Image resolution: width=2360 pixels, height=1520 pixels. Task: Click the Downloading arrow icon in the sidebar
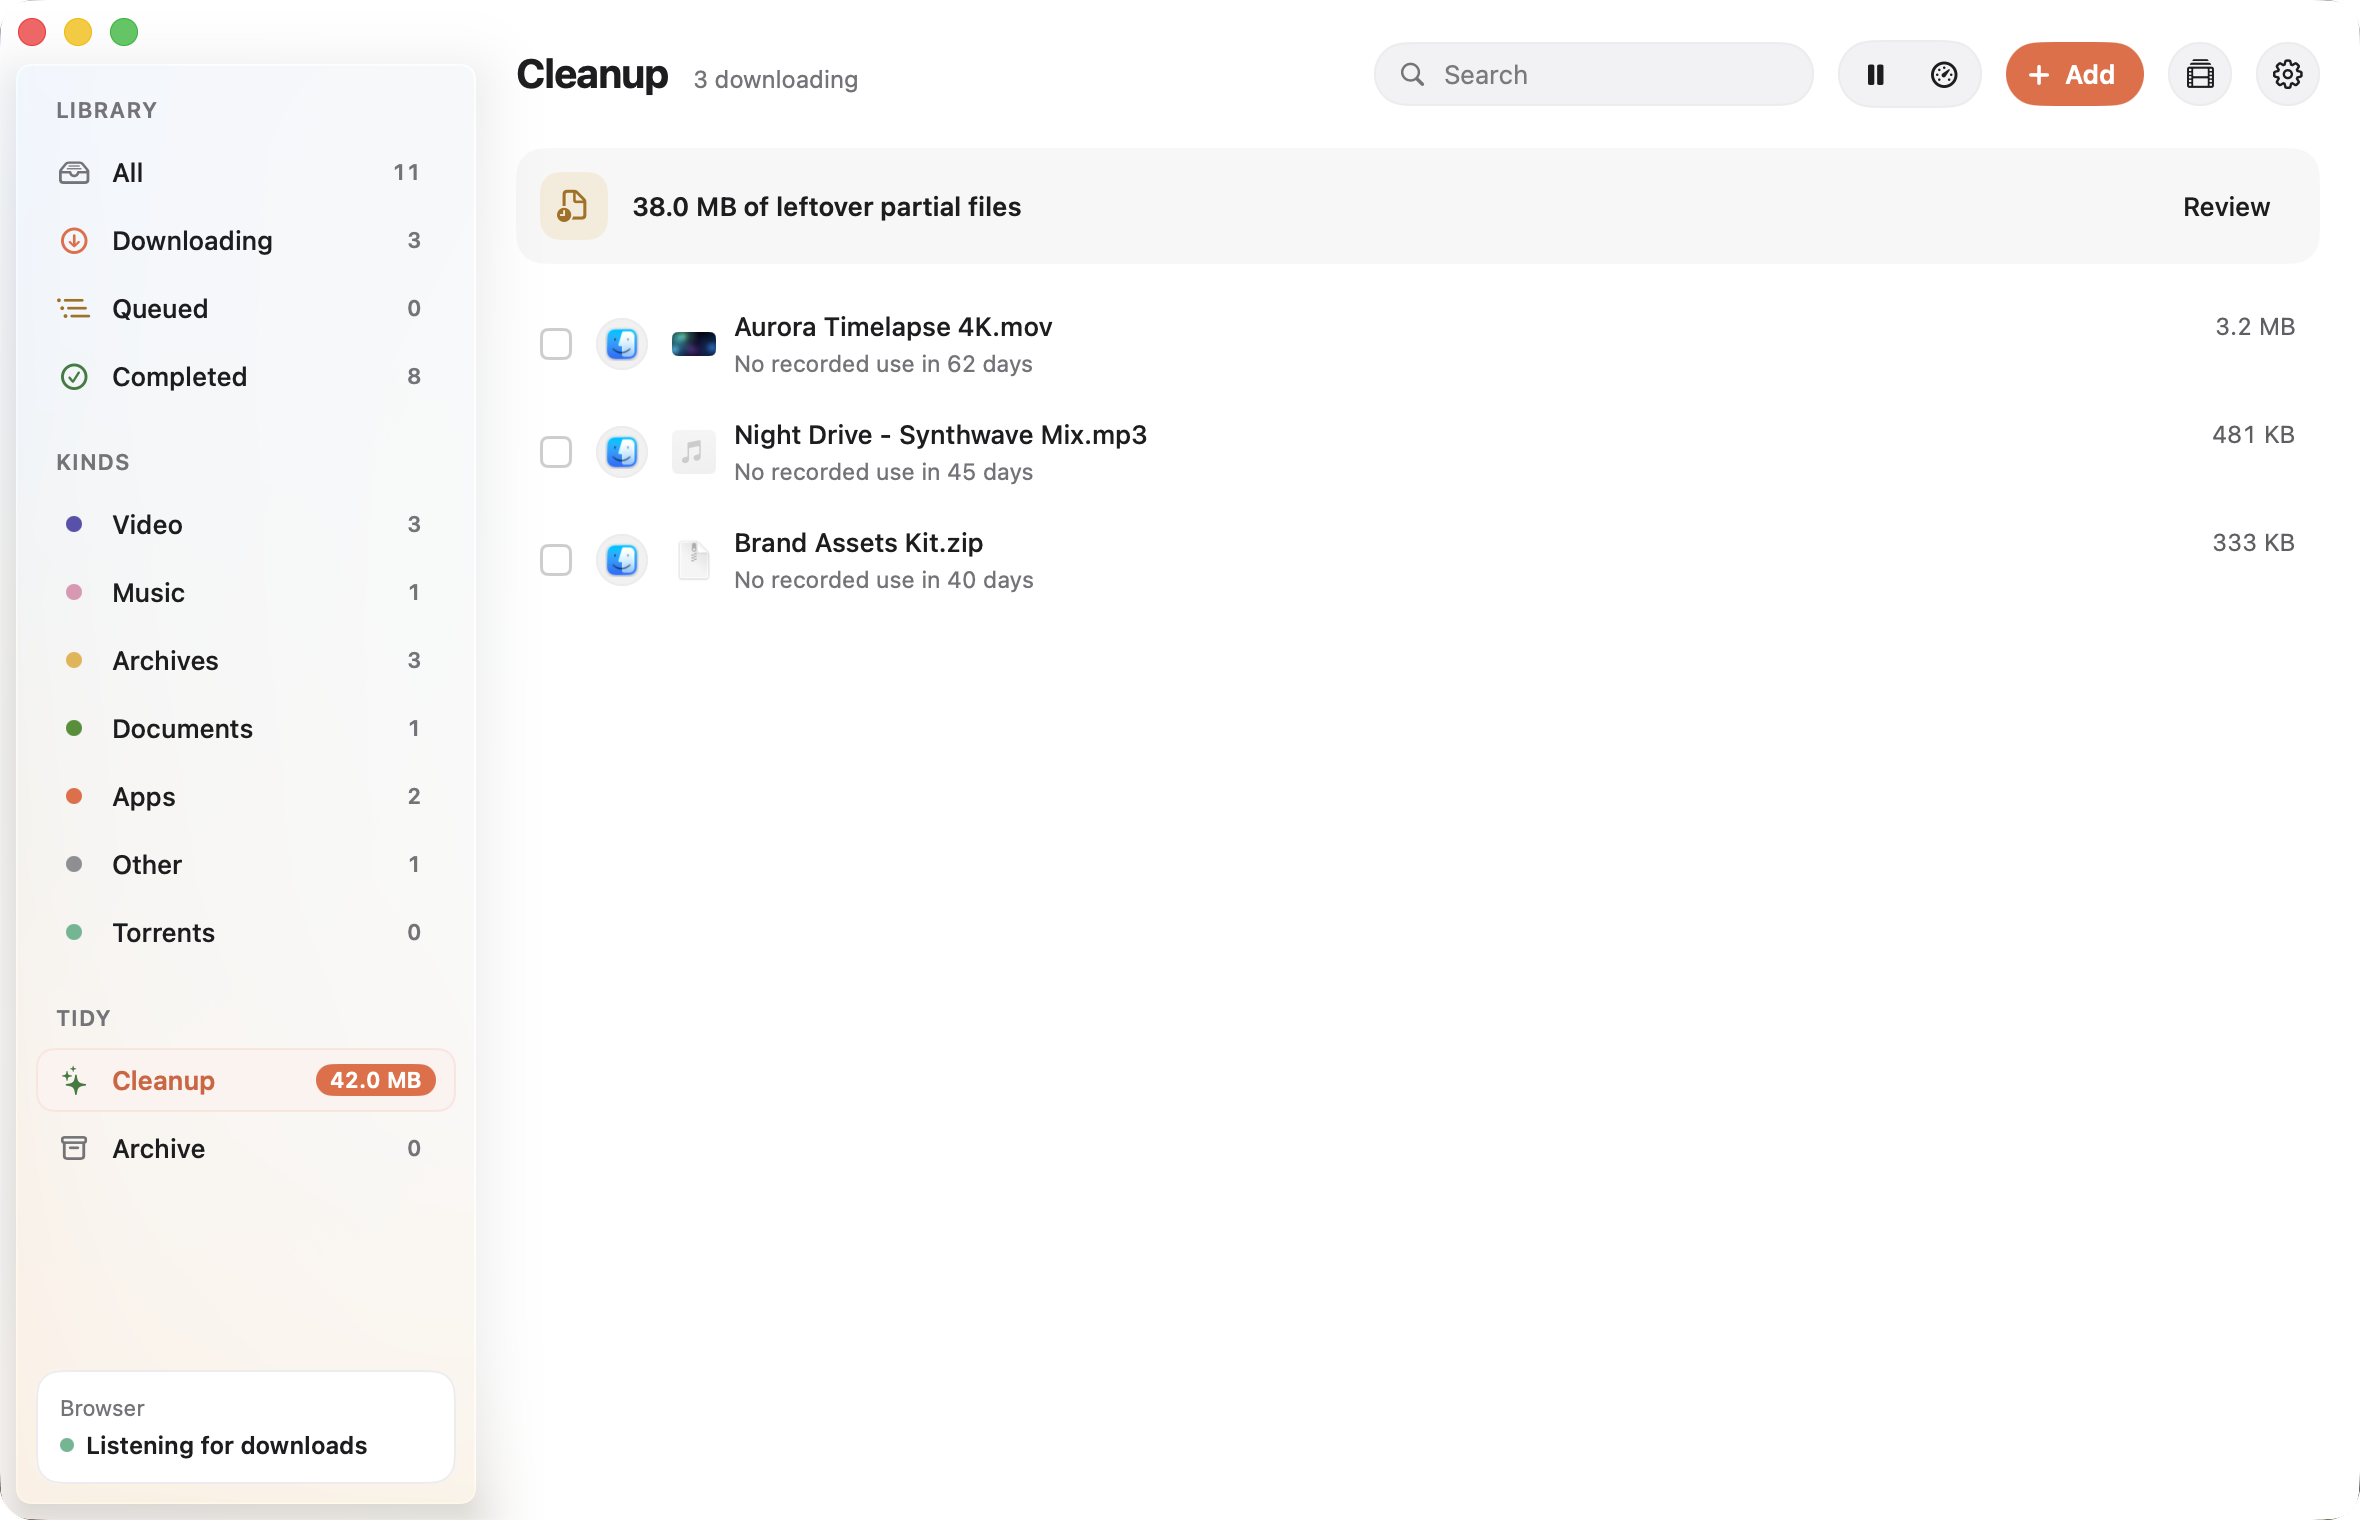(74, 241)
